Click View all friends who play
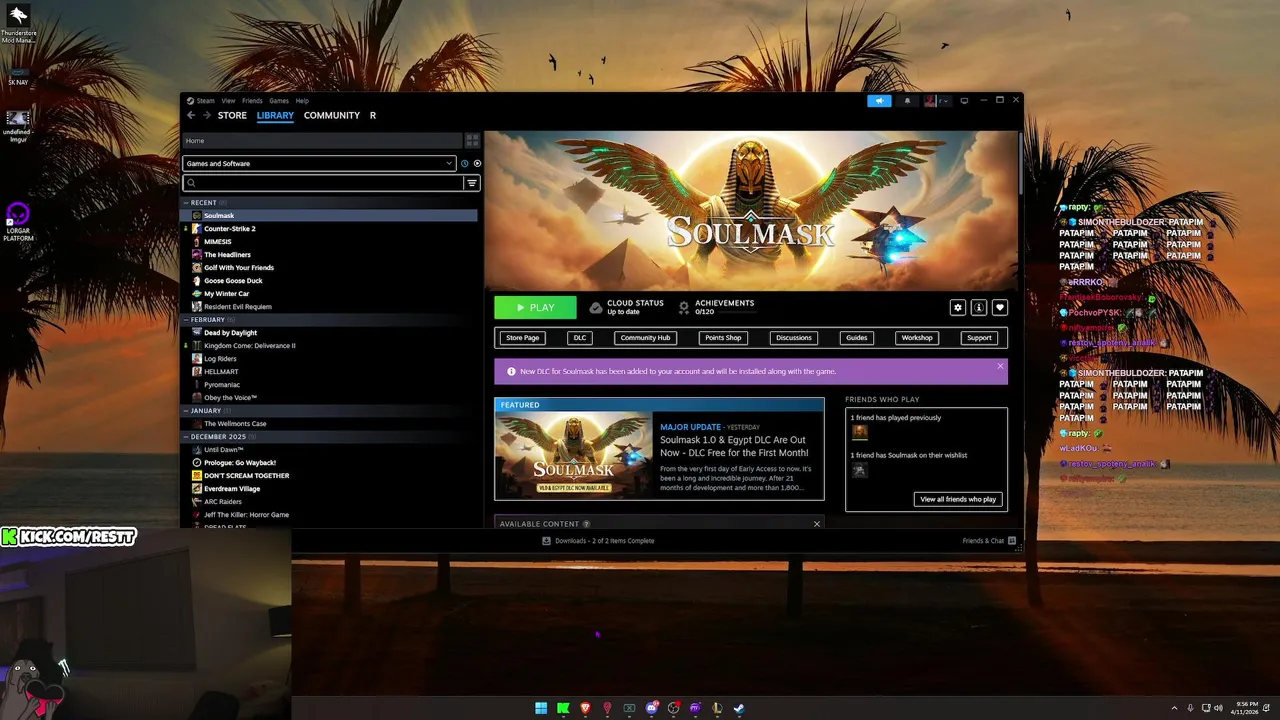1280x720 pixels. click(x=958, y=499)
